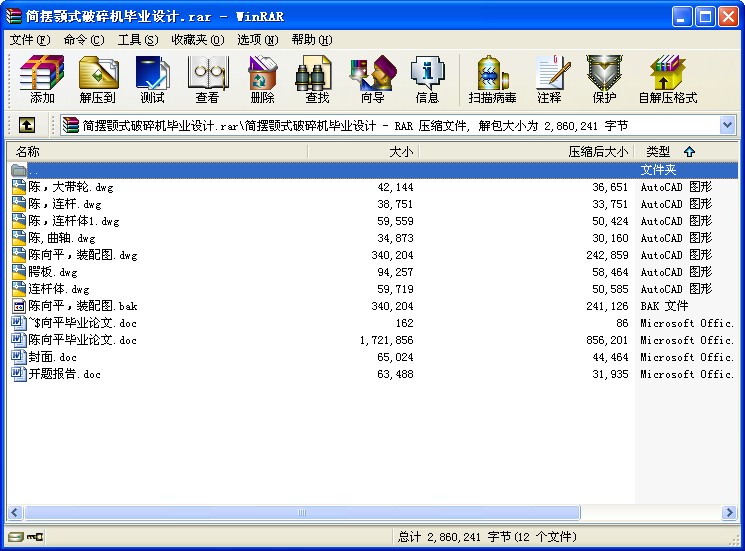Click right arrow of horizontal scrollbar

coord(730,513)
